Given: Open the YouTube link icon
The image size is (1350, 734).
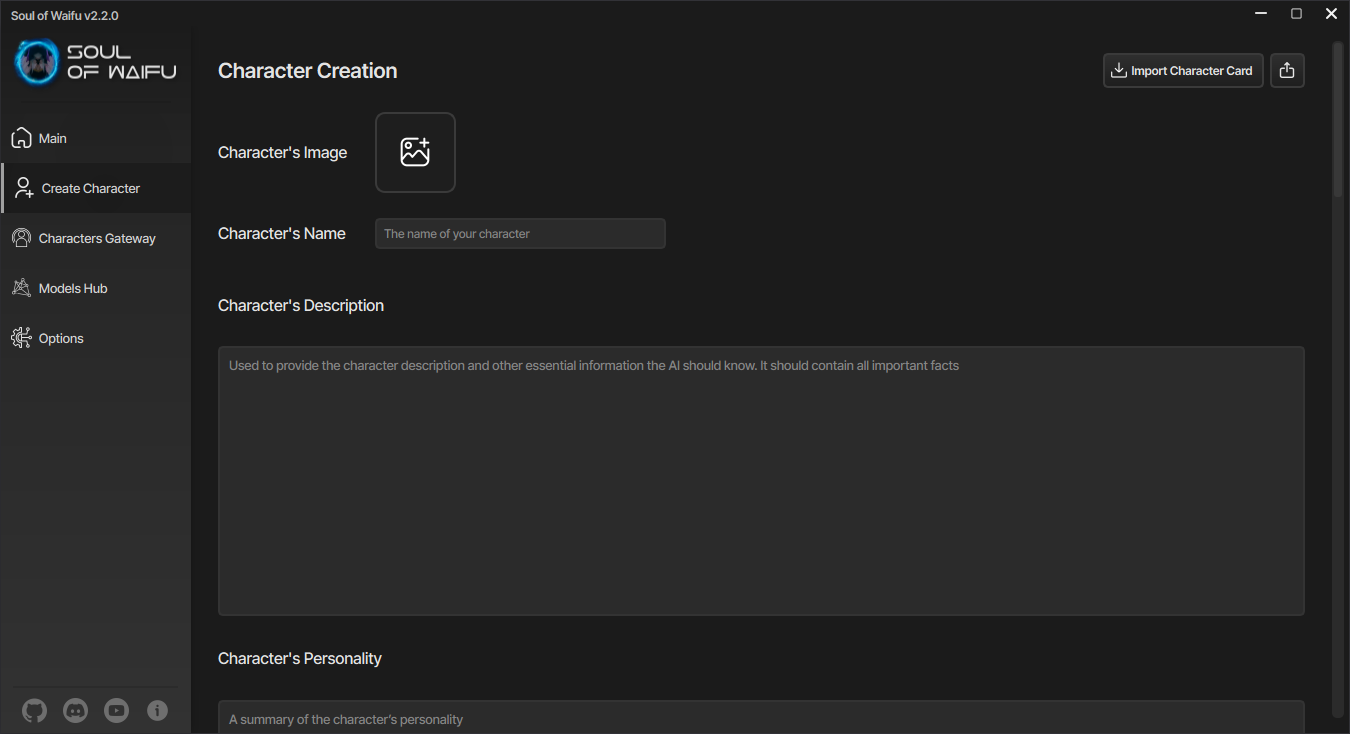Looking at the screenshot, I should click(116, 711).
